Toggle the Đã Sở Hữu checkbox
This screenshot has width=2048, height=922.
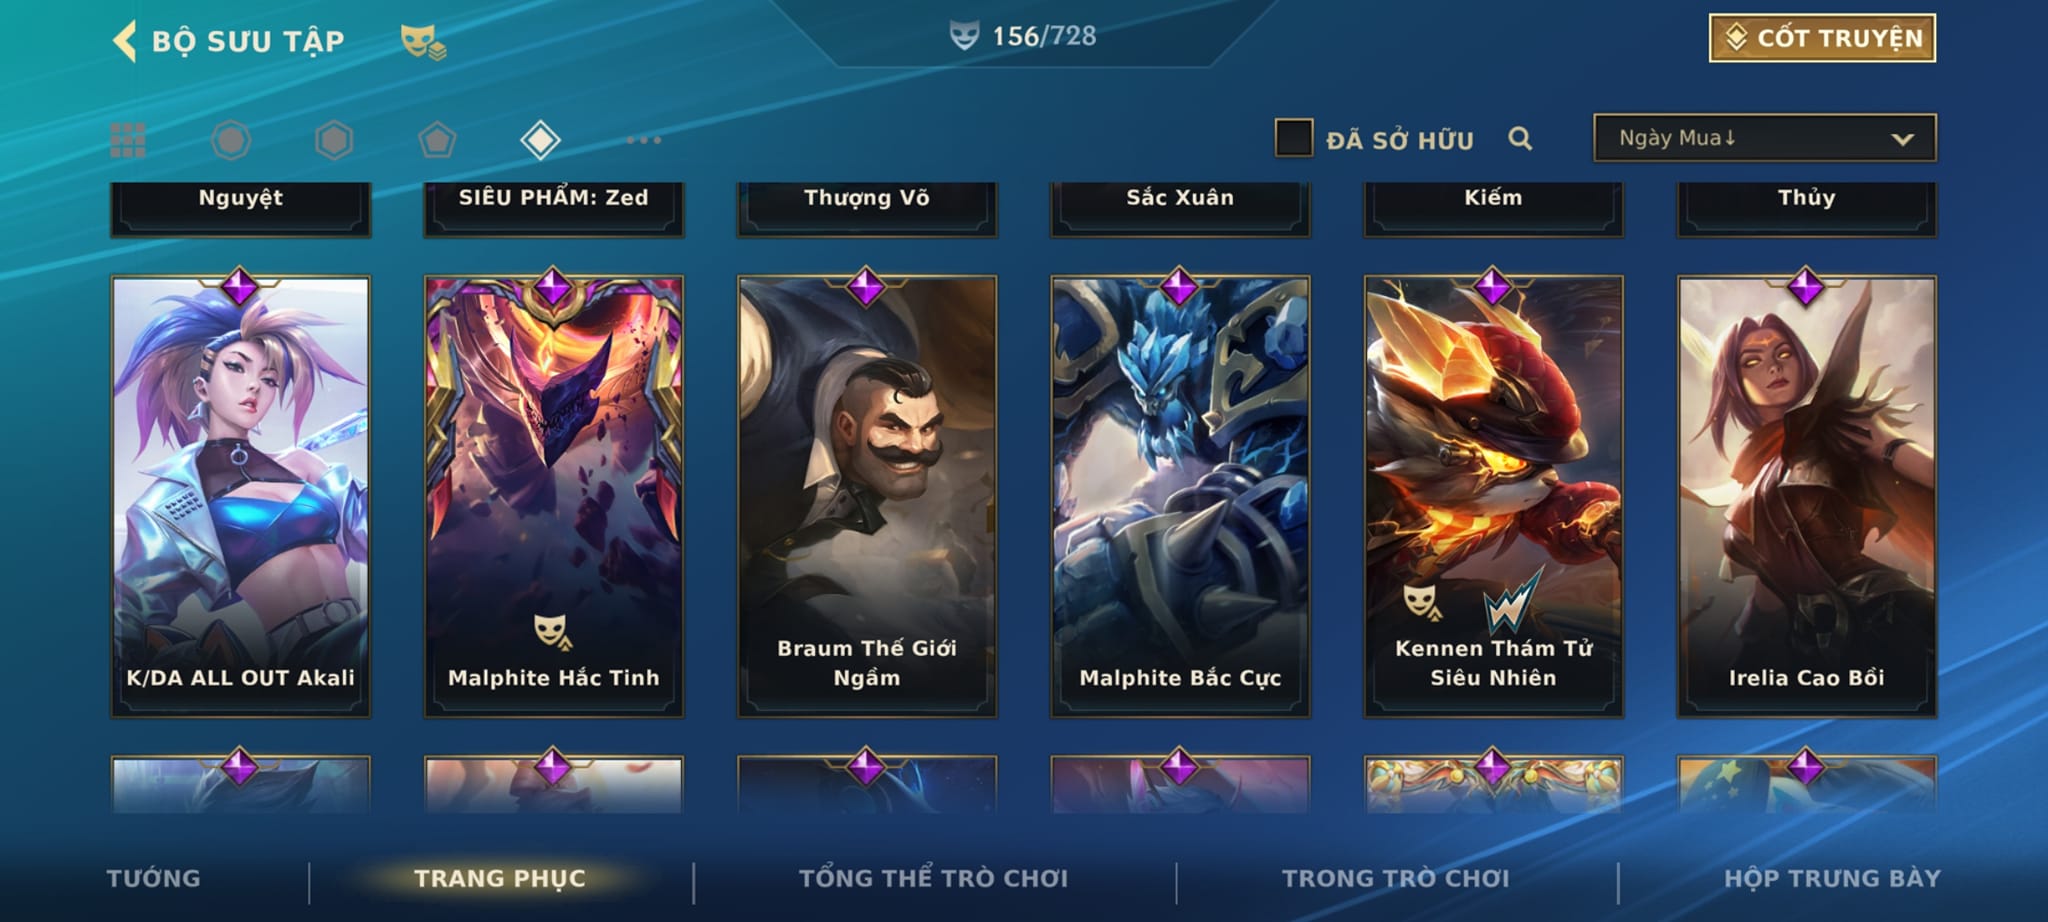click(x=1293, y=138)
